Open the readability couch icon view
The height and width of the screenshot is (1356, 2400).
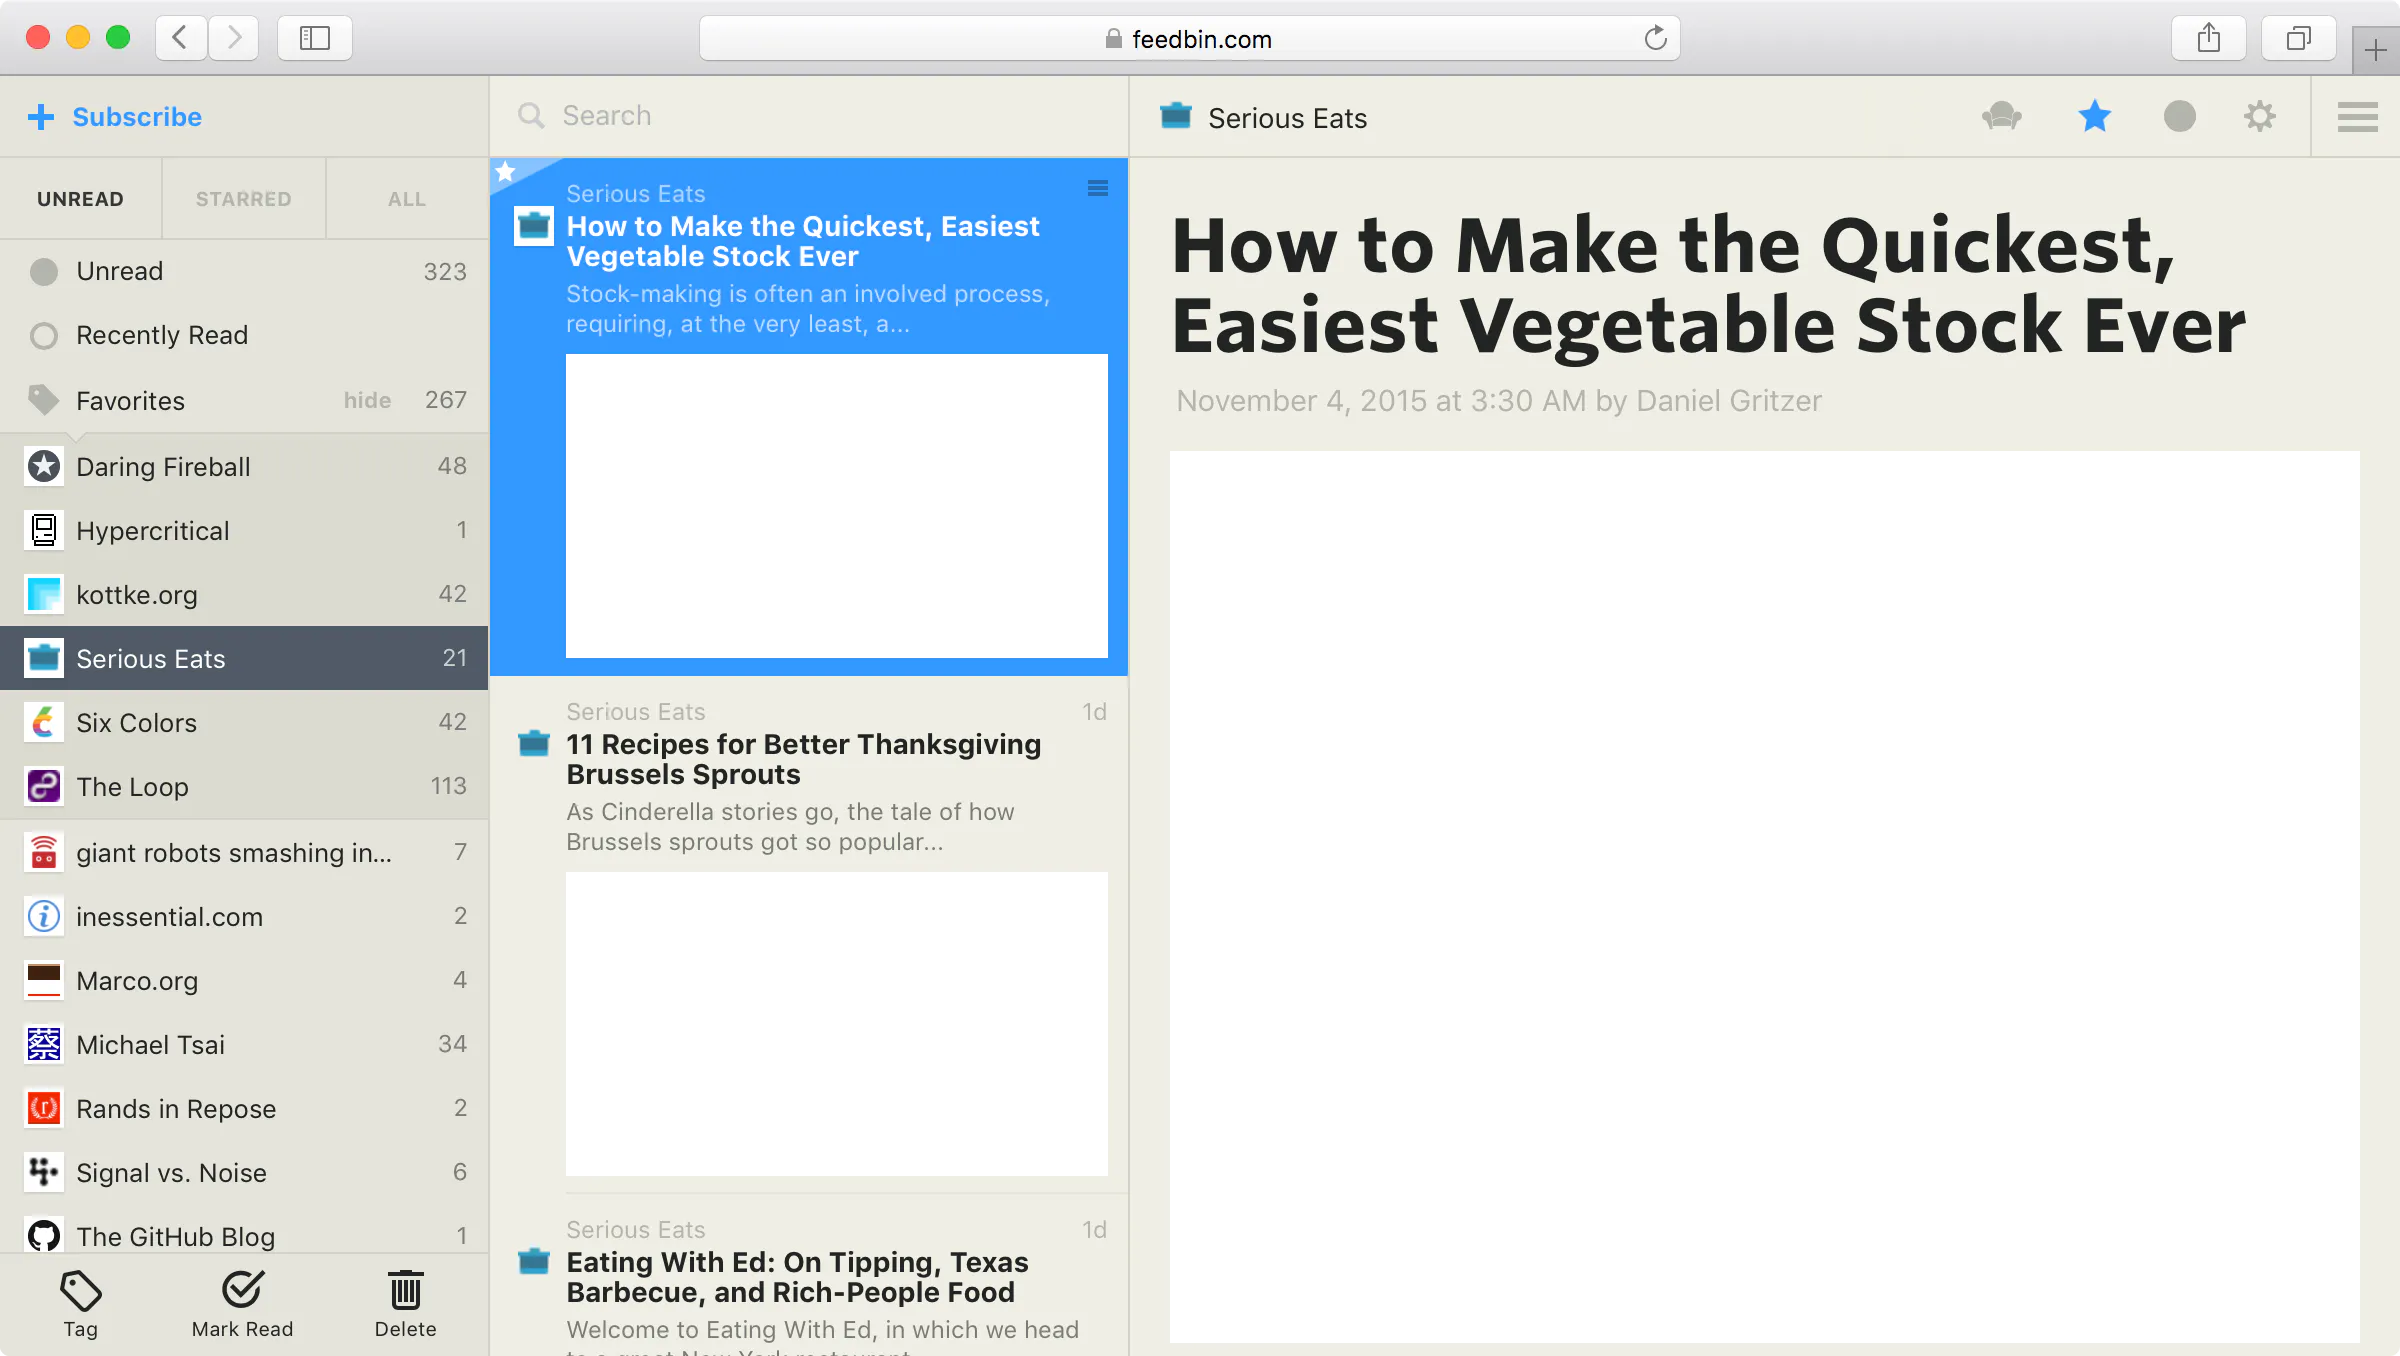tap(2002, 117)
